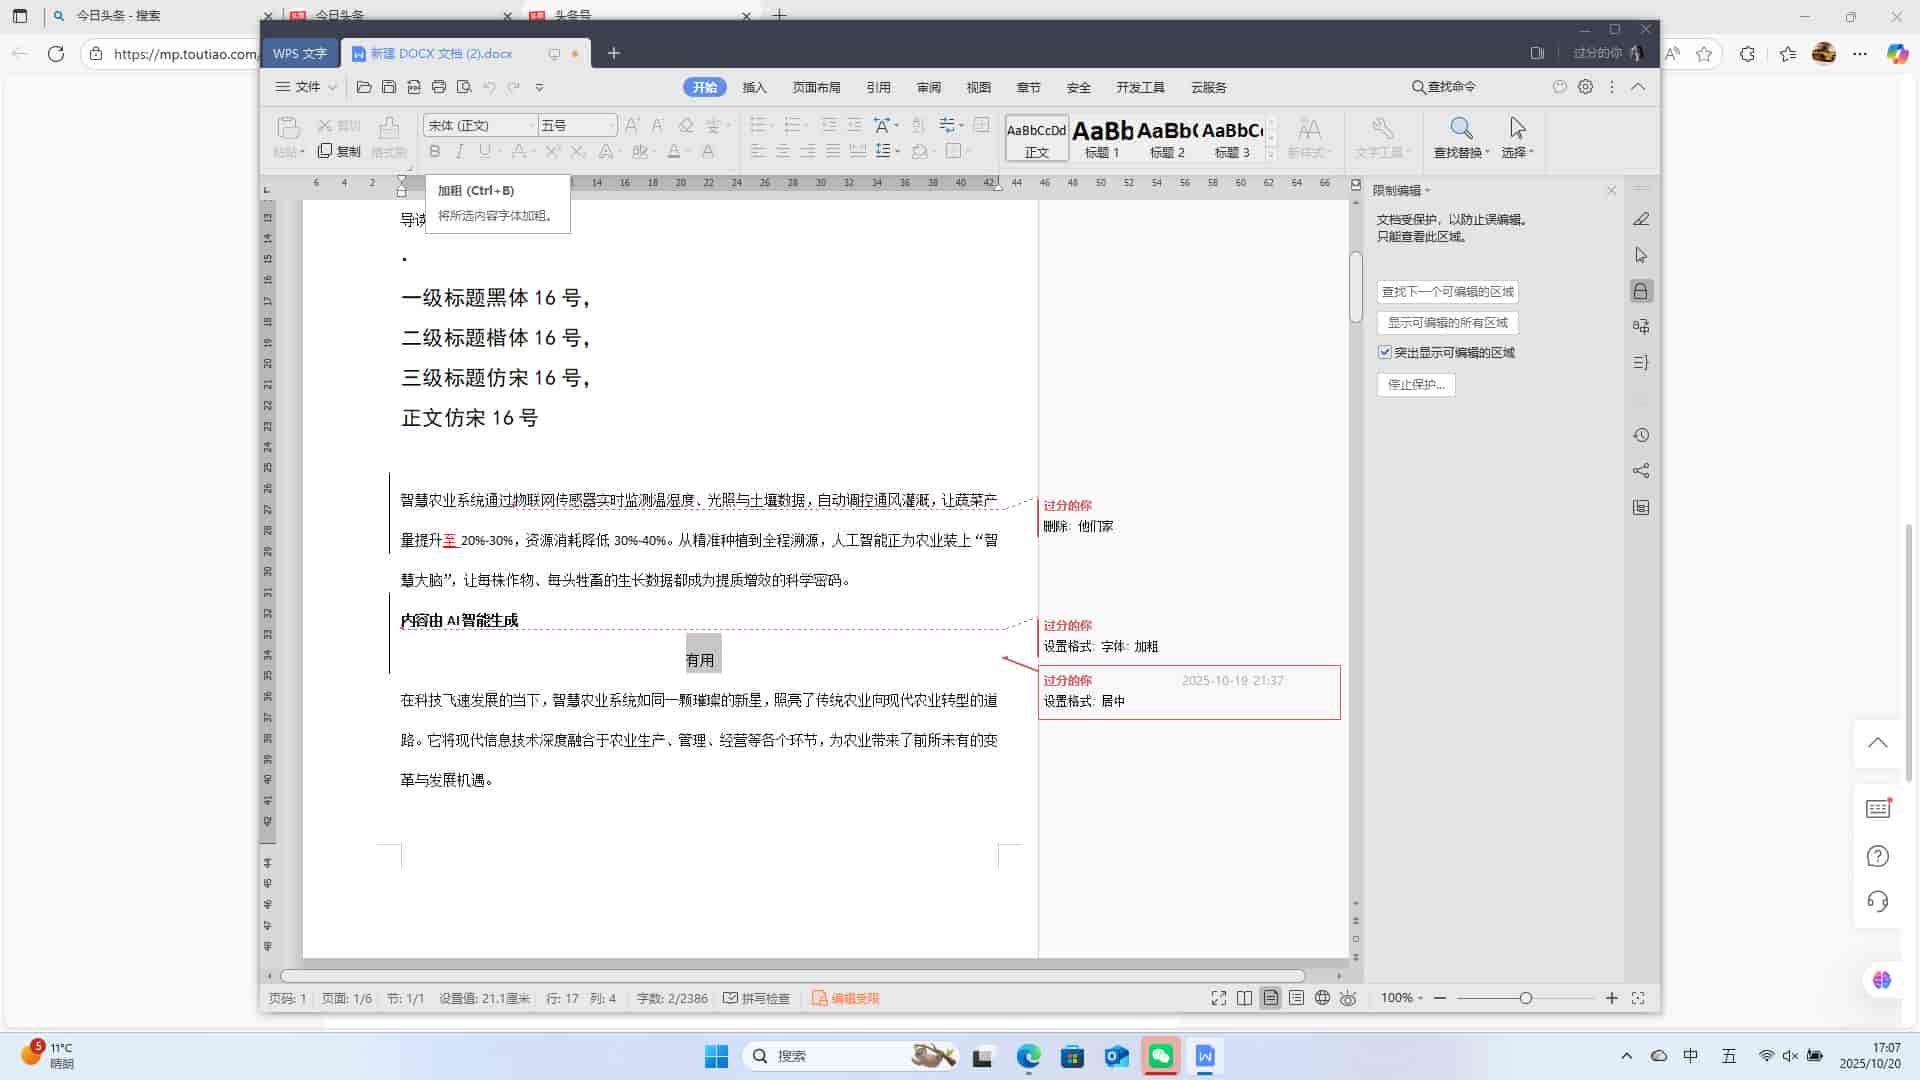This screenshot has height=1080, width=1920.
Task: Toggle spell check (拼写检查) in status bar
Action: click(x=757, y=998)
